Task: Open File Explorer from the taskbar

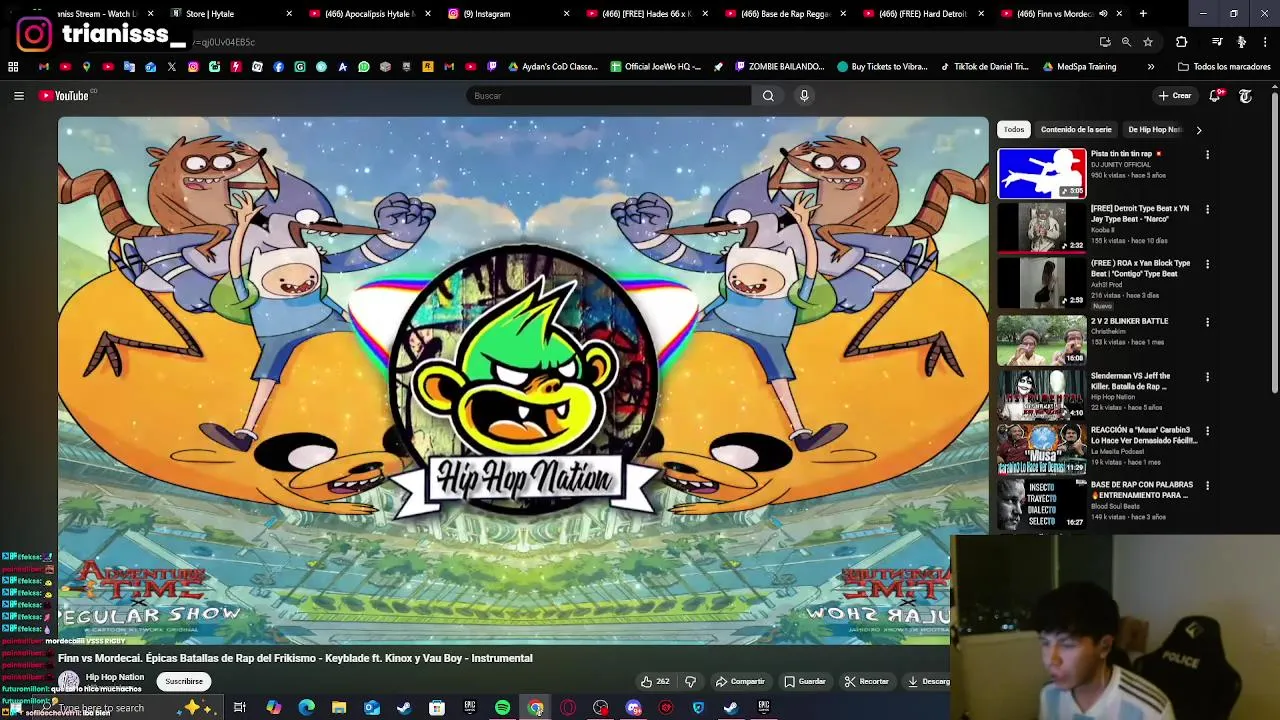Action: 339,708
